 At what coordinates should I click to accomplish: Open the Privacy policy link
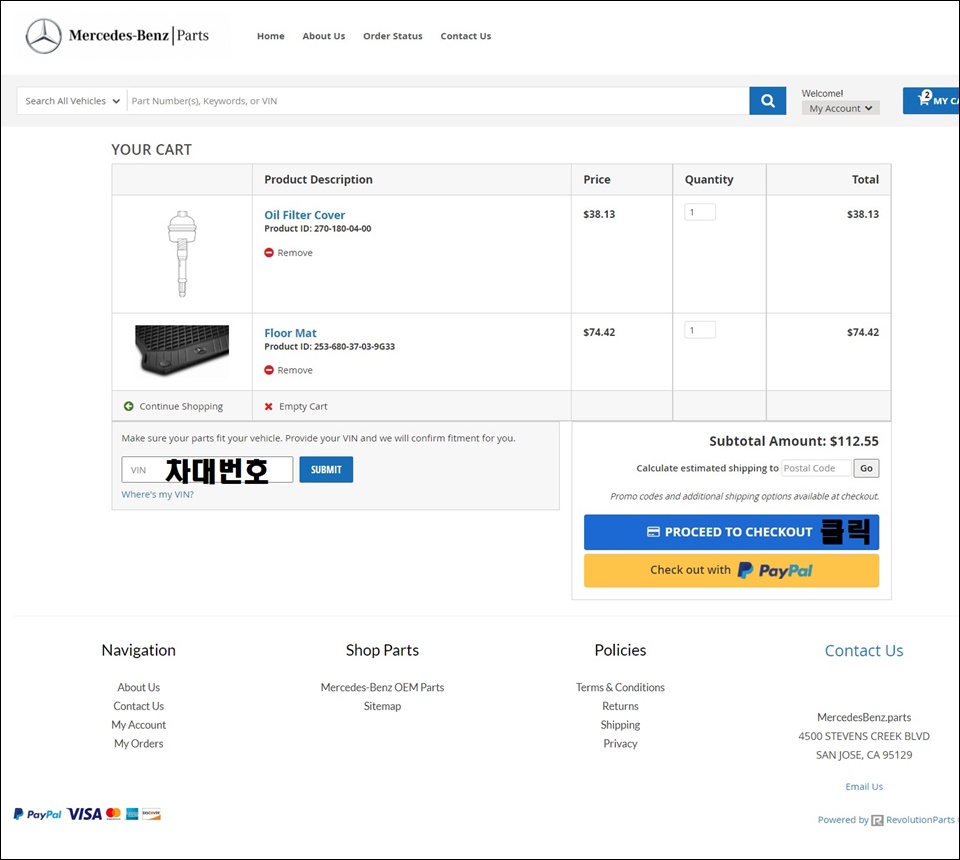(620, 744)
